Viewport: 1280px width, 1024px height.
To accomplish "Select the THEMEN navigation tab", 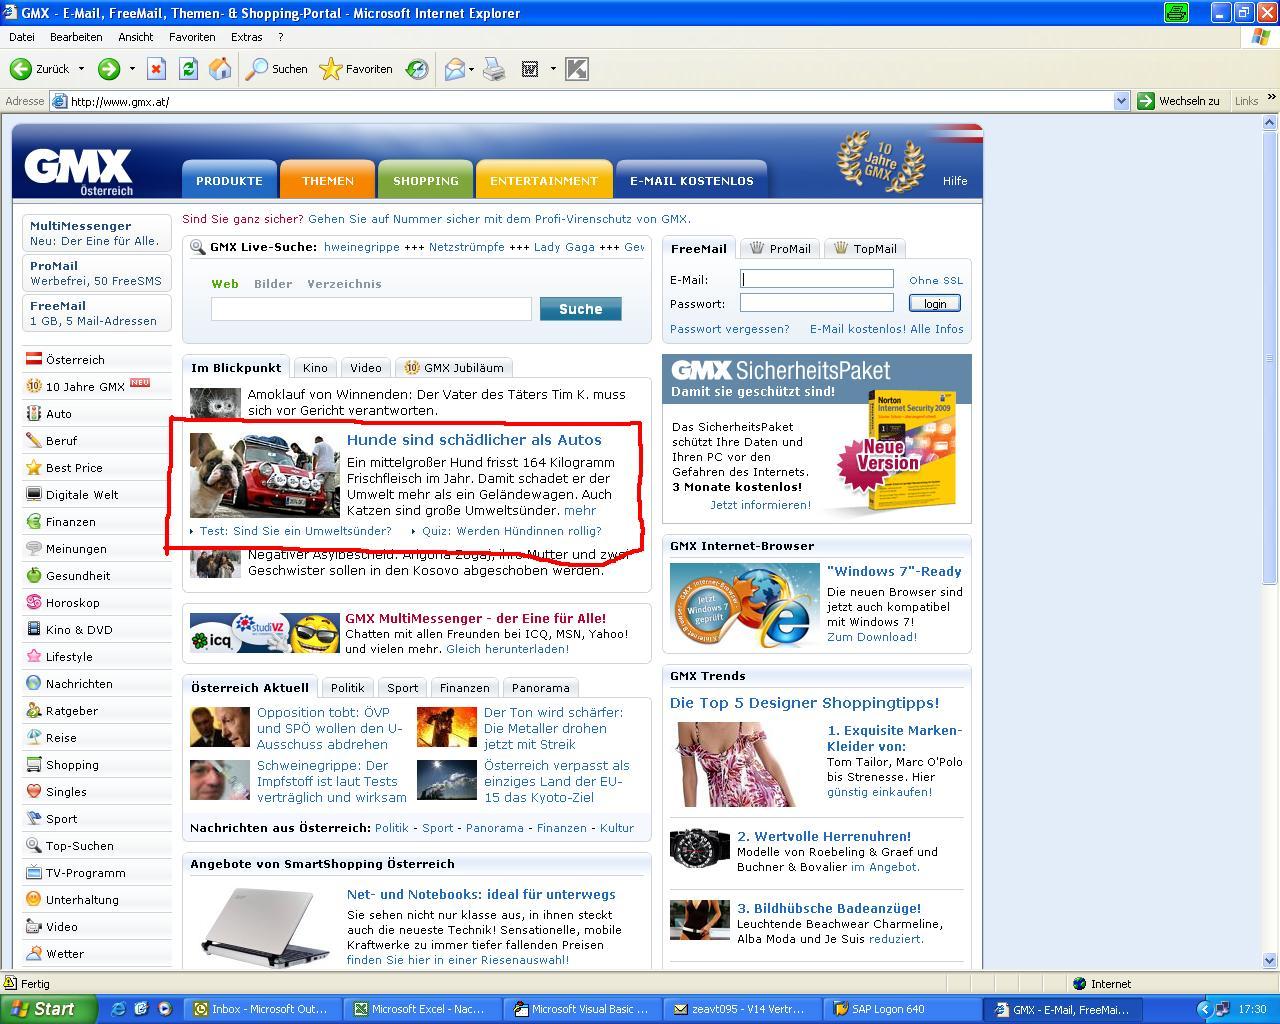I will (328, 180).
